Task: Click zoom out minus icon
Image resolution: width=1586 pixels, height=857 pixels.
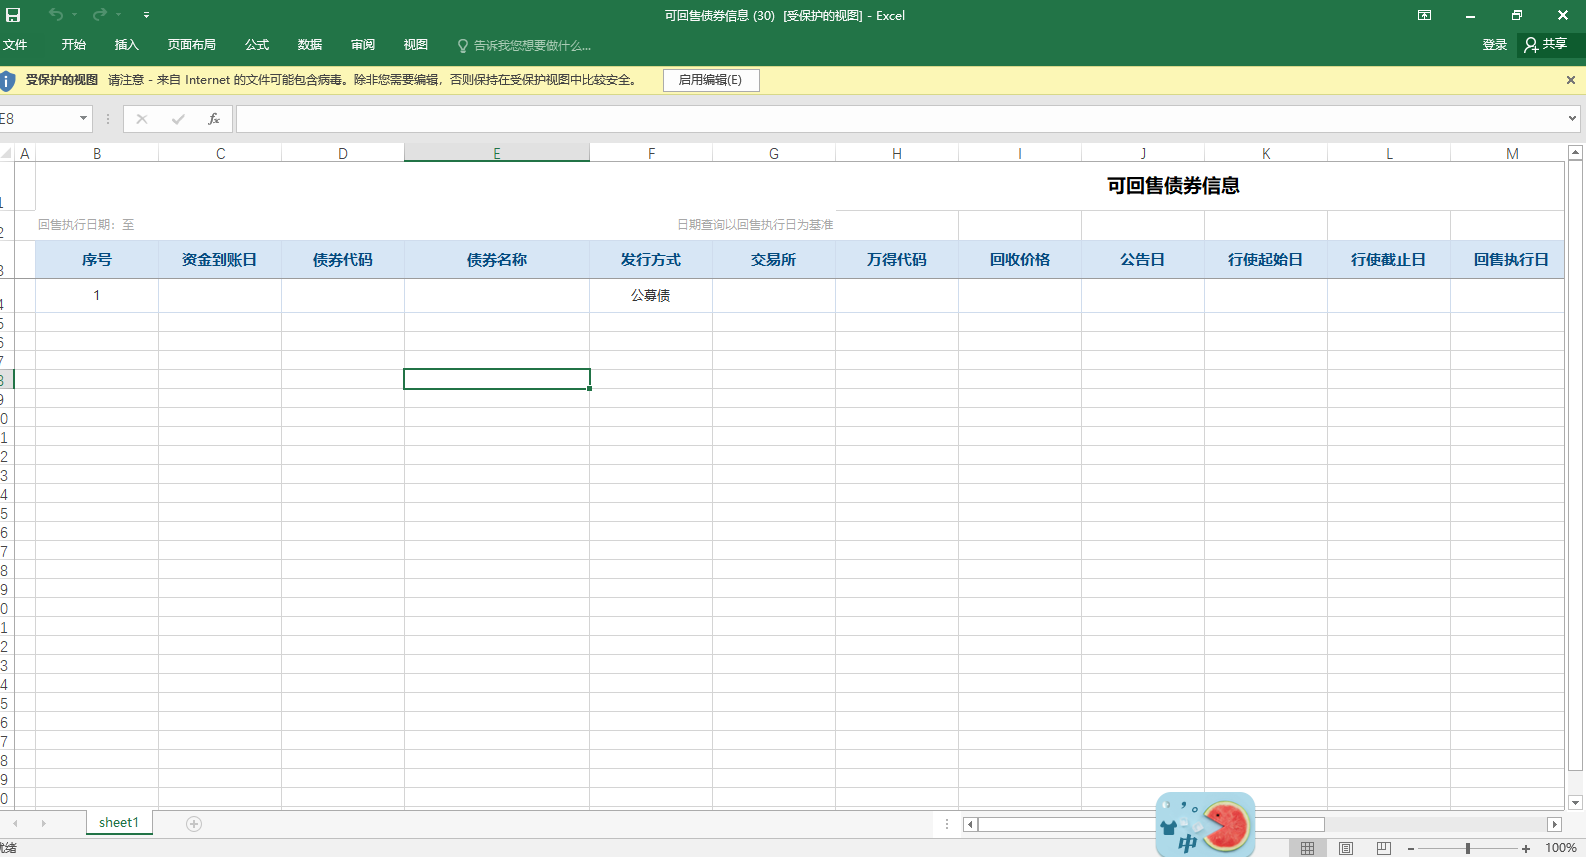Action: (1411, 848)
